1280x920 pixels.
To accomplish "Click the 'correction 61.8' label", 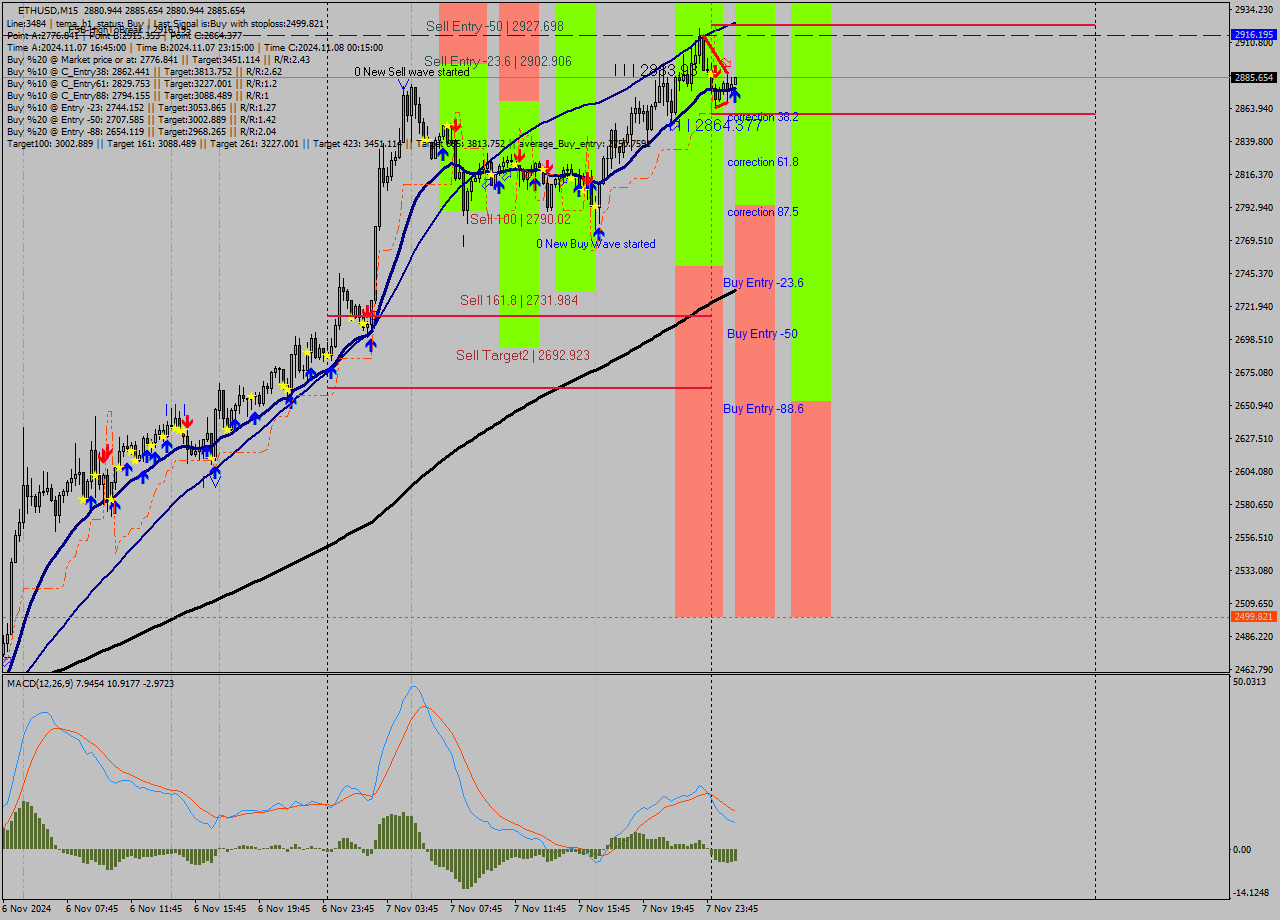I will click(763, 162).
